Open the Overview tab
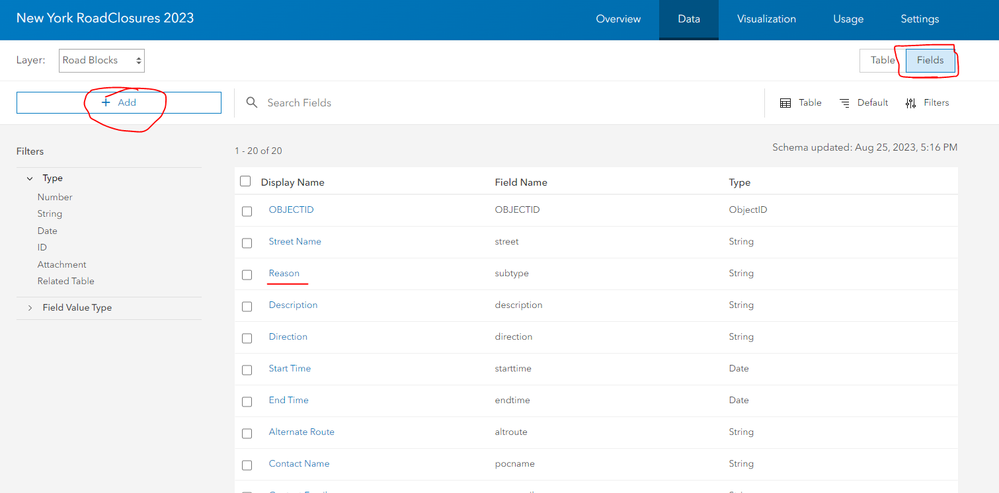Screen dimensions: 999x493 point(618,19)
